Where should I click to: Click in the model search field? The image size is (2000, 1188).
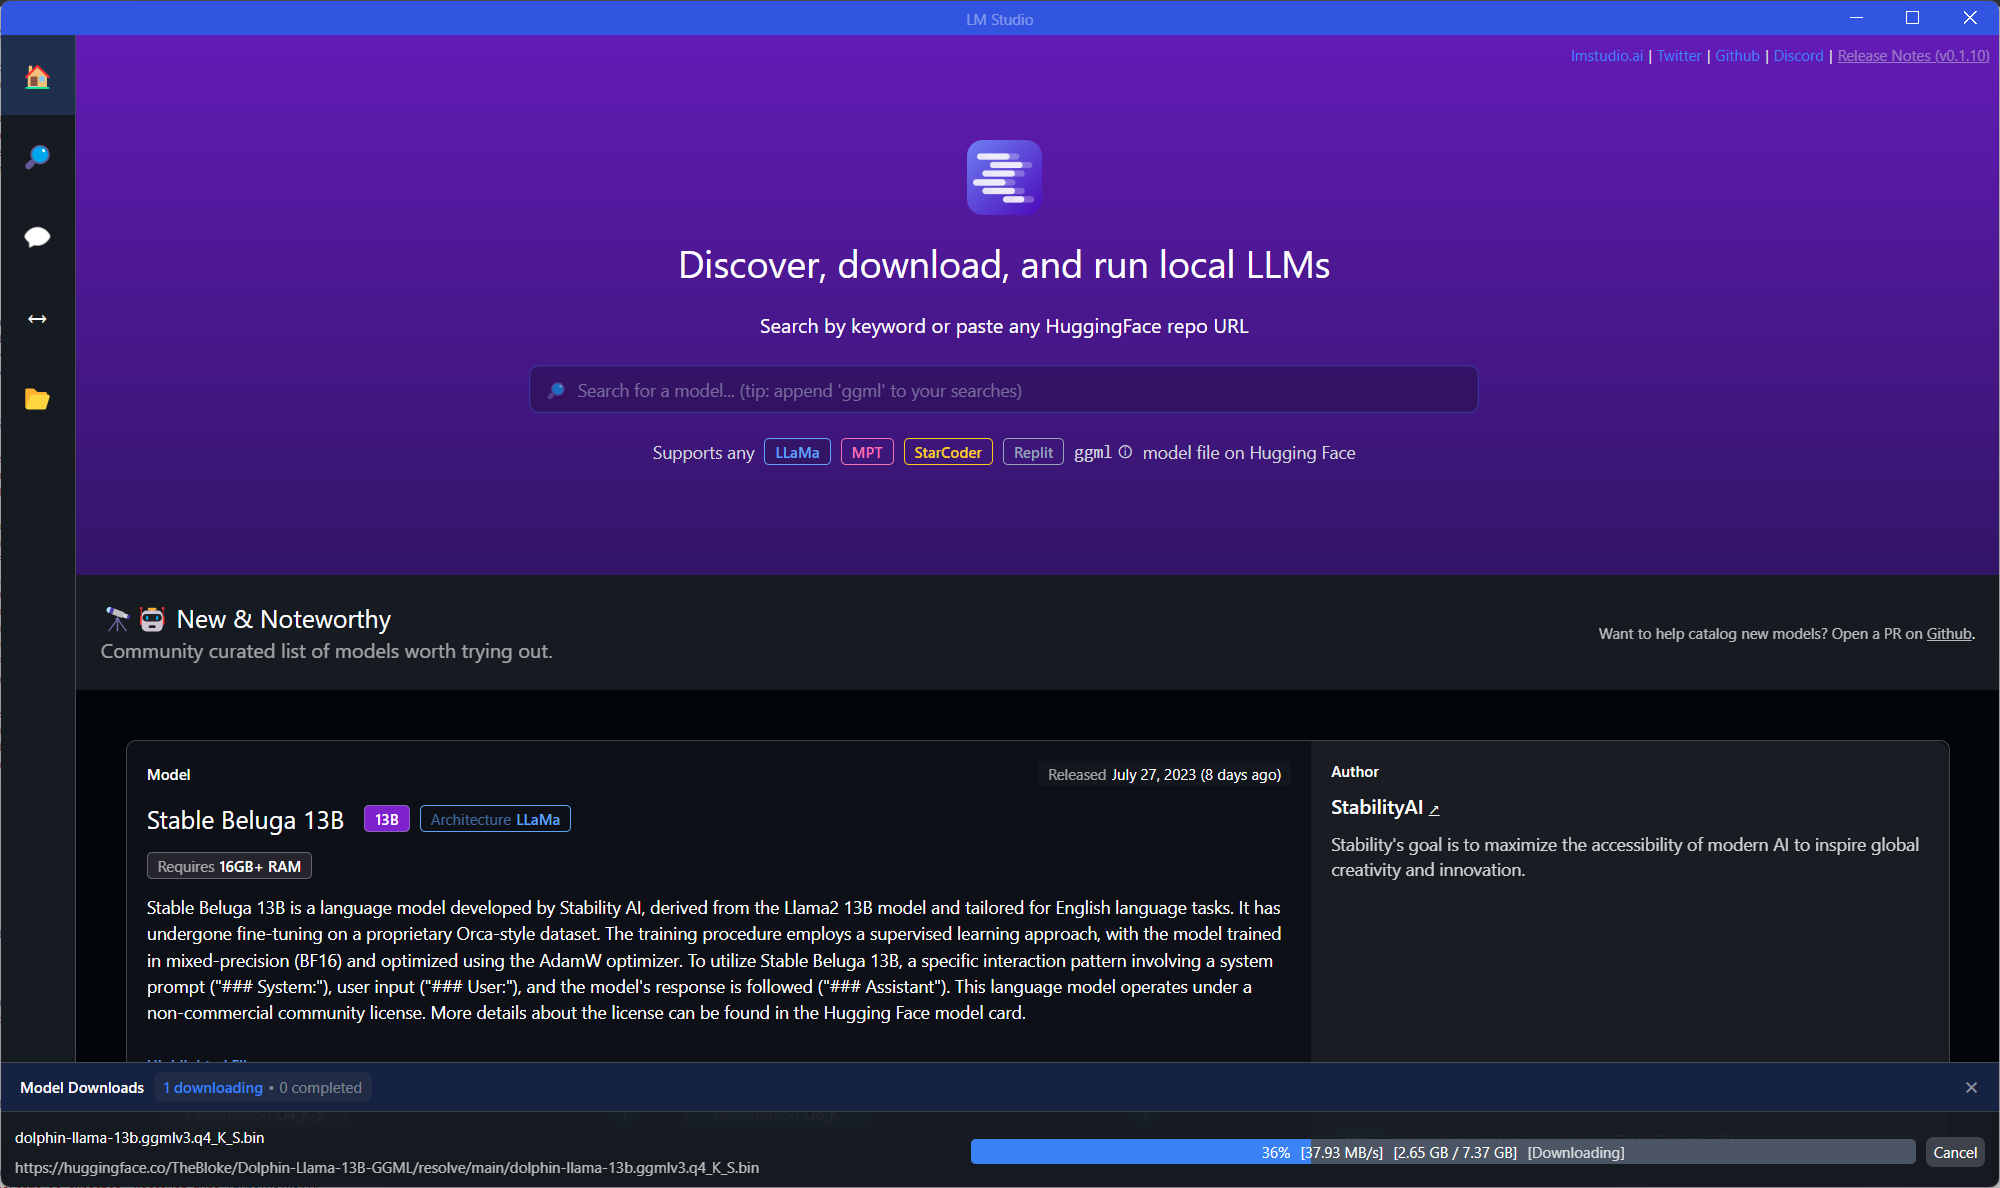(1003, 390)
